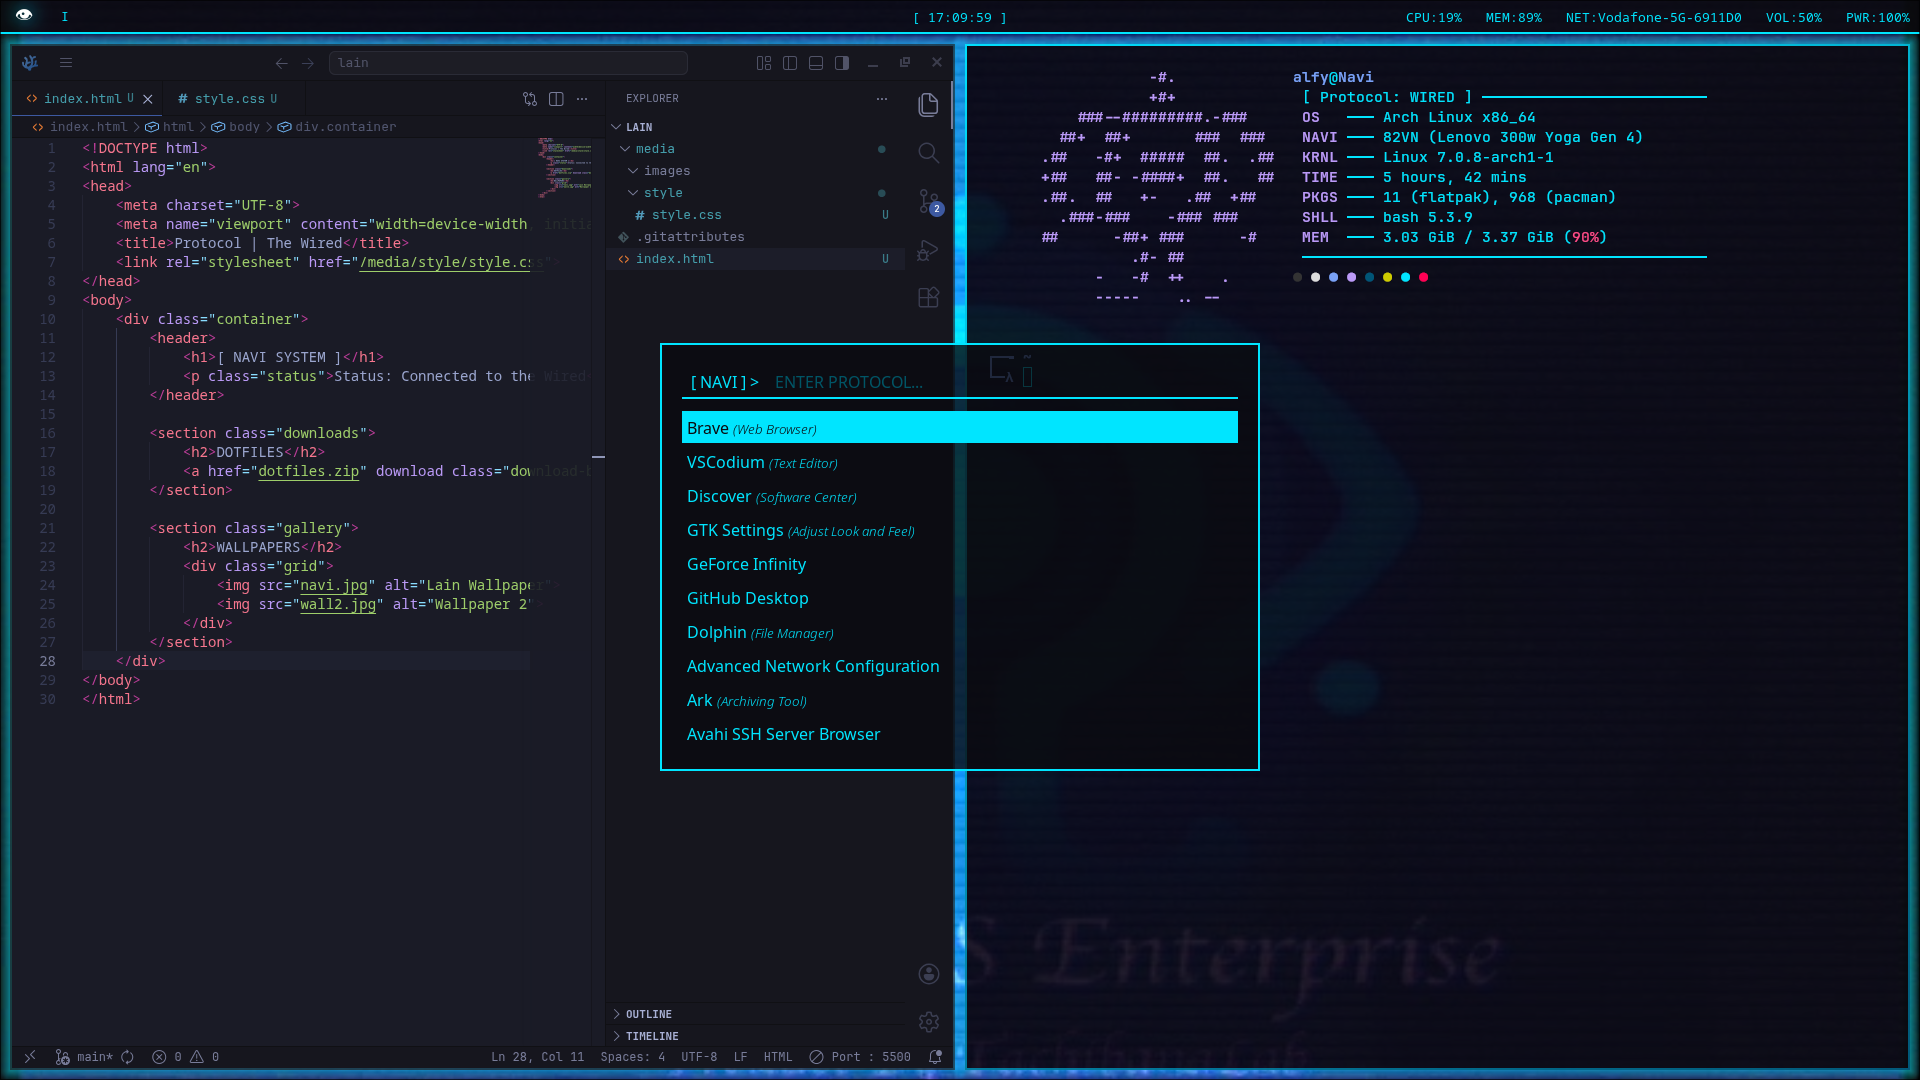Open .gitattributes in the Explorer tree
Image resolution: width=1920 pixels, height=1080 pixels.
pos(757,237)
